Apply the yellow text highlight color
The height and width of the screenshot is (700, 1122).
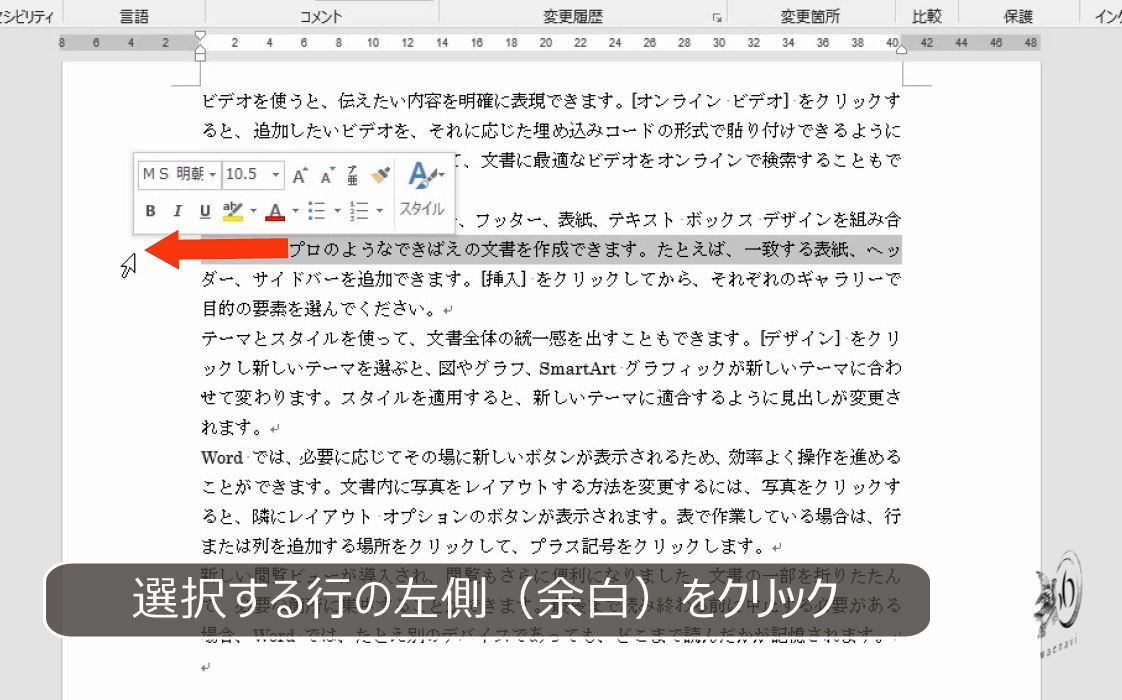click(x=233, y=210)
